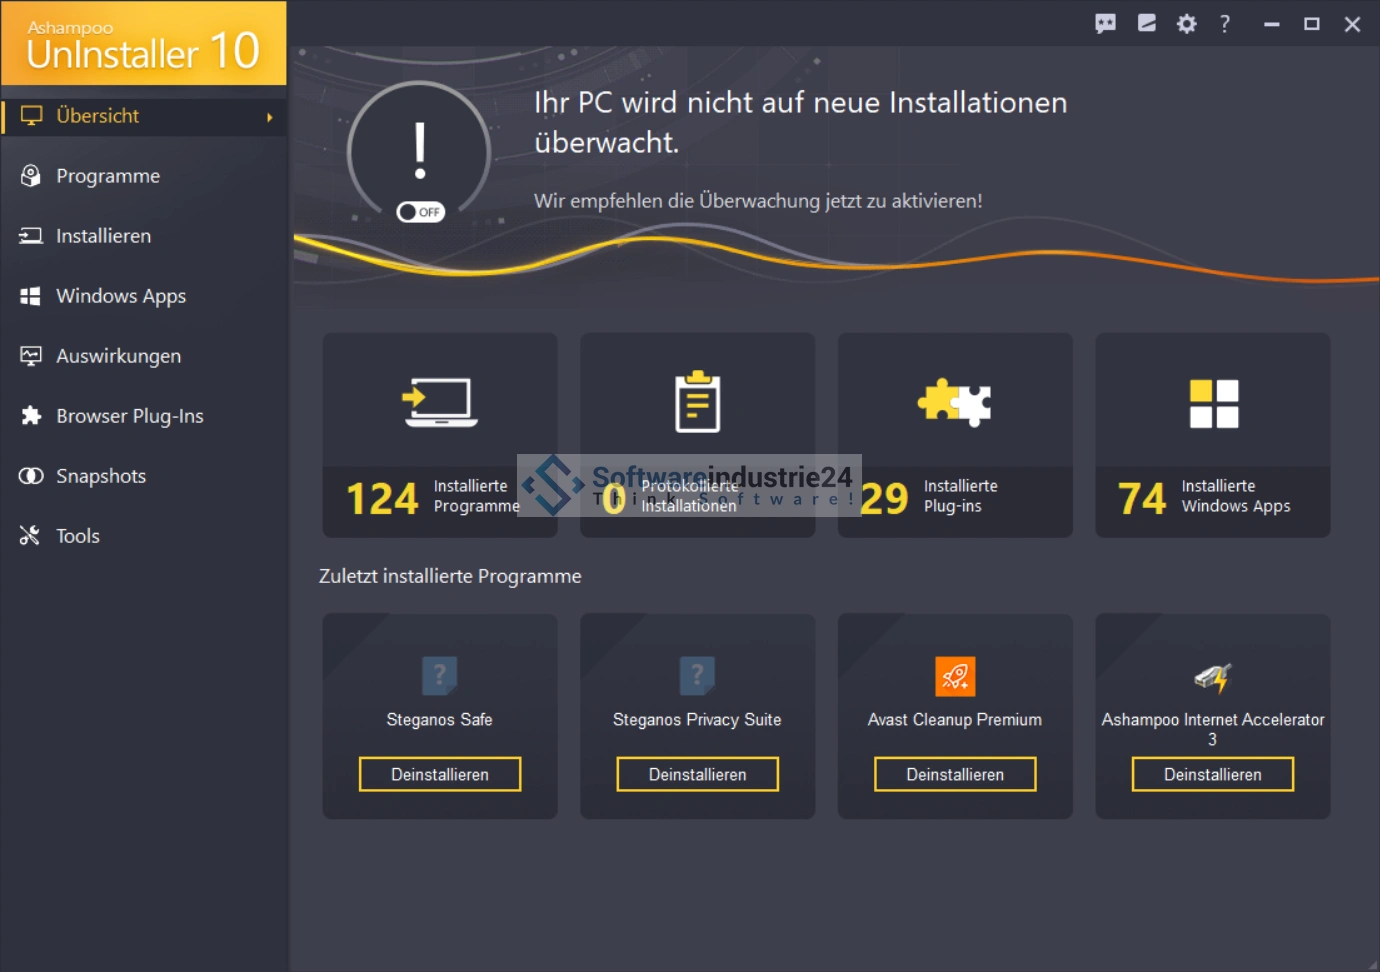The width and height of the screenshot is (1380, 972).
Task: Toggle the installation monitoring OFF switch
Action: 420,212
